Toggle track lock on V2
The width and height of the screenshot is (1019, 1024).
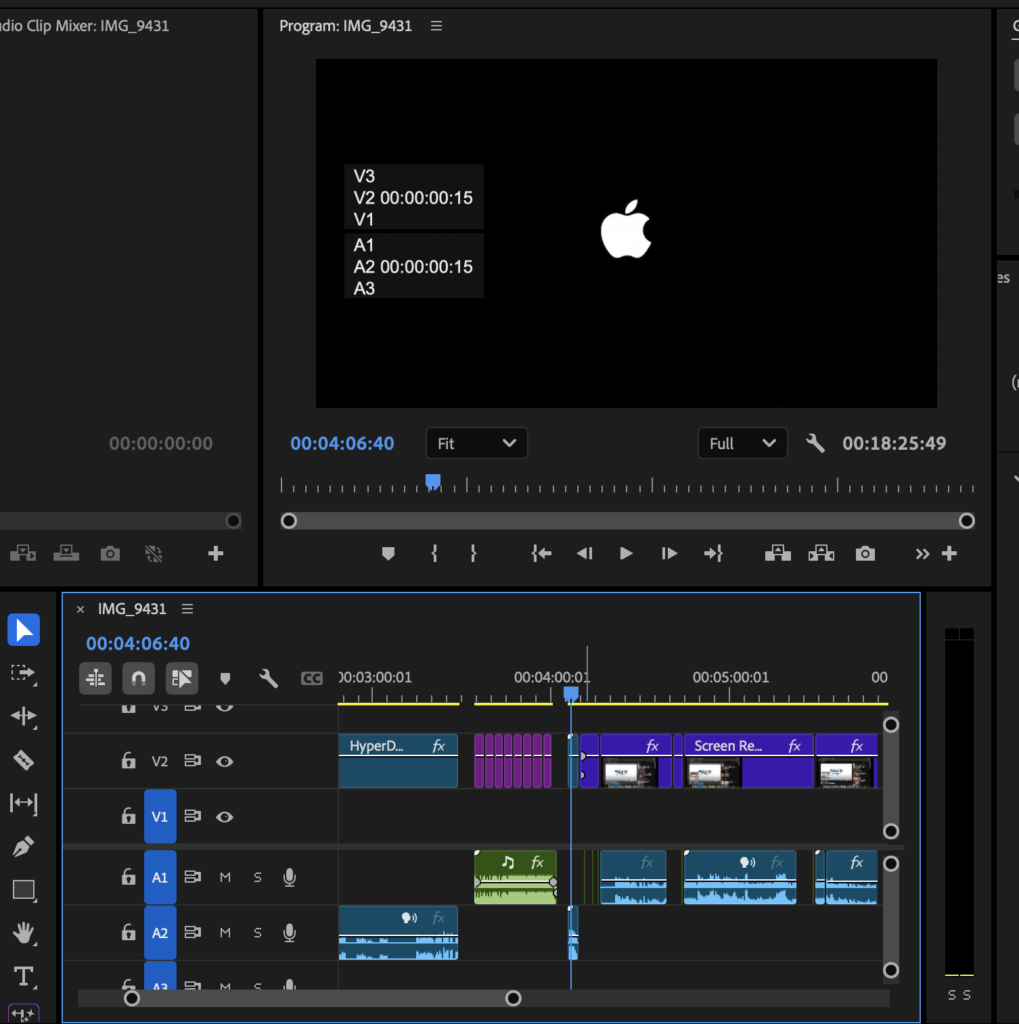click(x=129, y=760)
